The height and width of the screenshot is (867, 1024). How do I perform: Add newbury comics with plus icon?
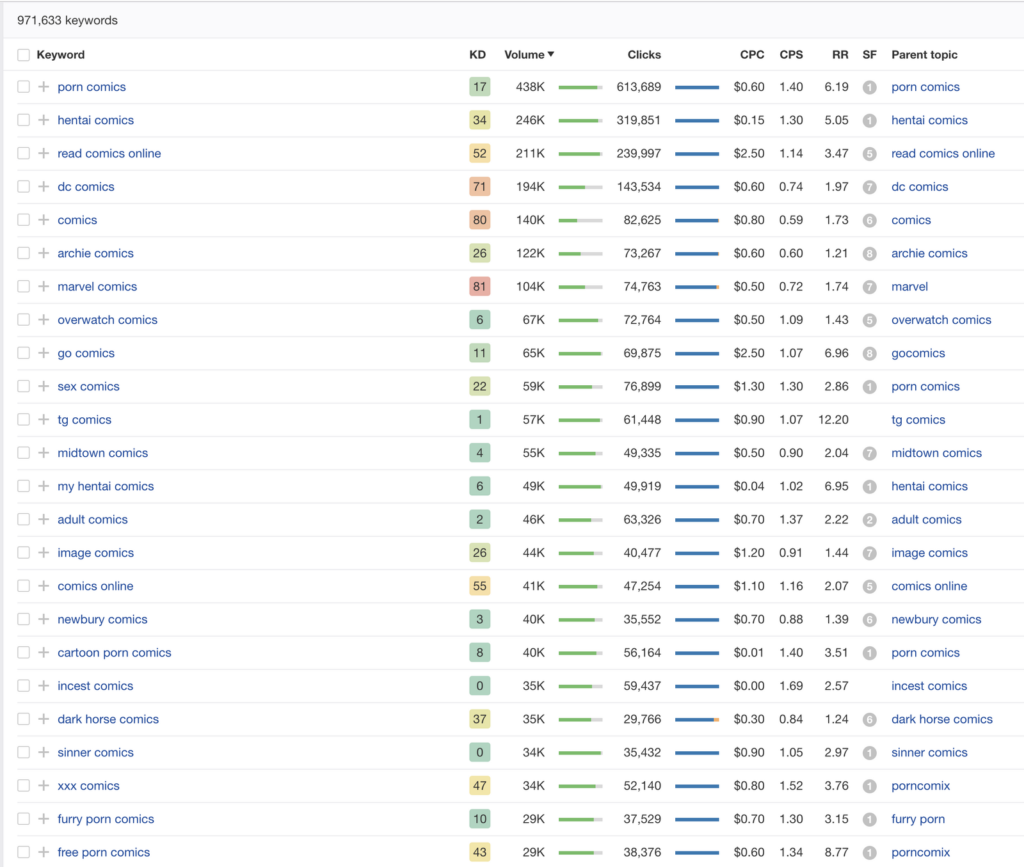(x=44, y=620)
